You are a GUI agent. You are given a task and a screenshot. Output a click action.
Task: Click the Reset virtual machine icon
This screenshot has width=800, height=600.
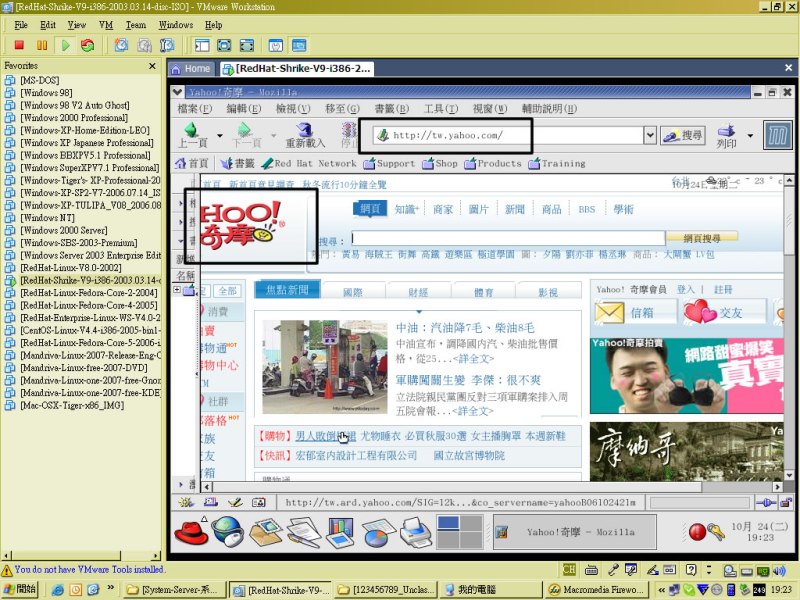88,45
